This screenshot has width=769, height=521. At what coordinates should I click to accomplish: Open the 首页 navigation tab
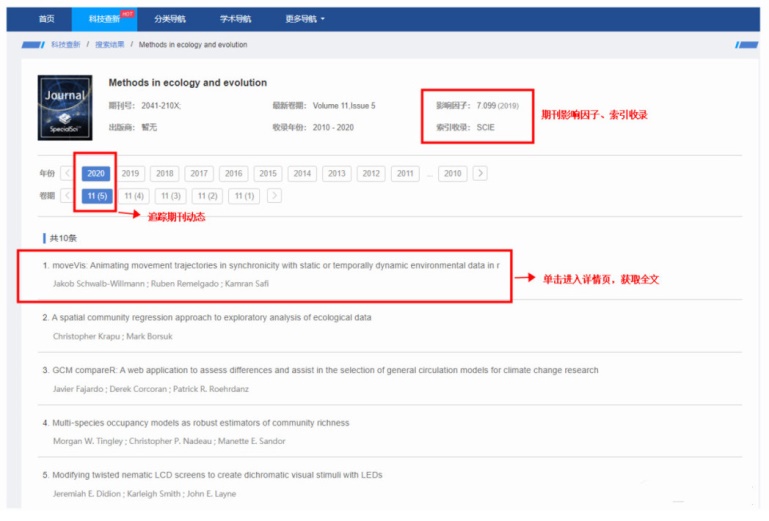(47, 19)
